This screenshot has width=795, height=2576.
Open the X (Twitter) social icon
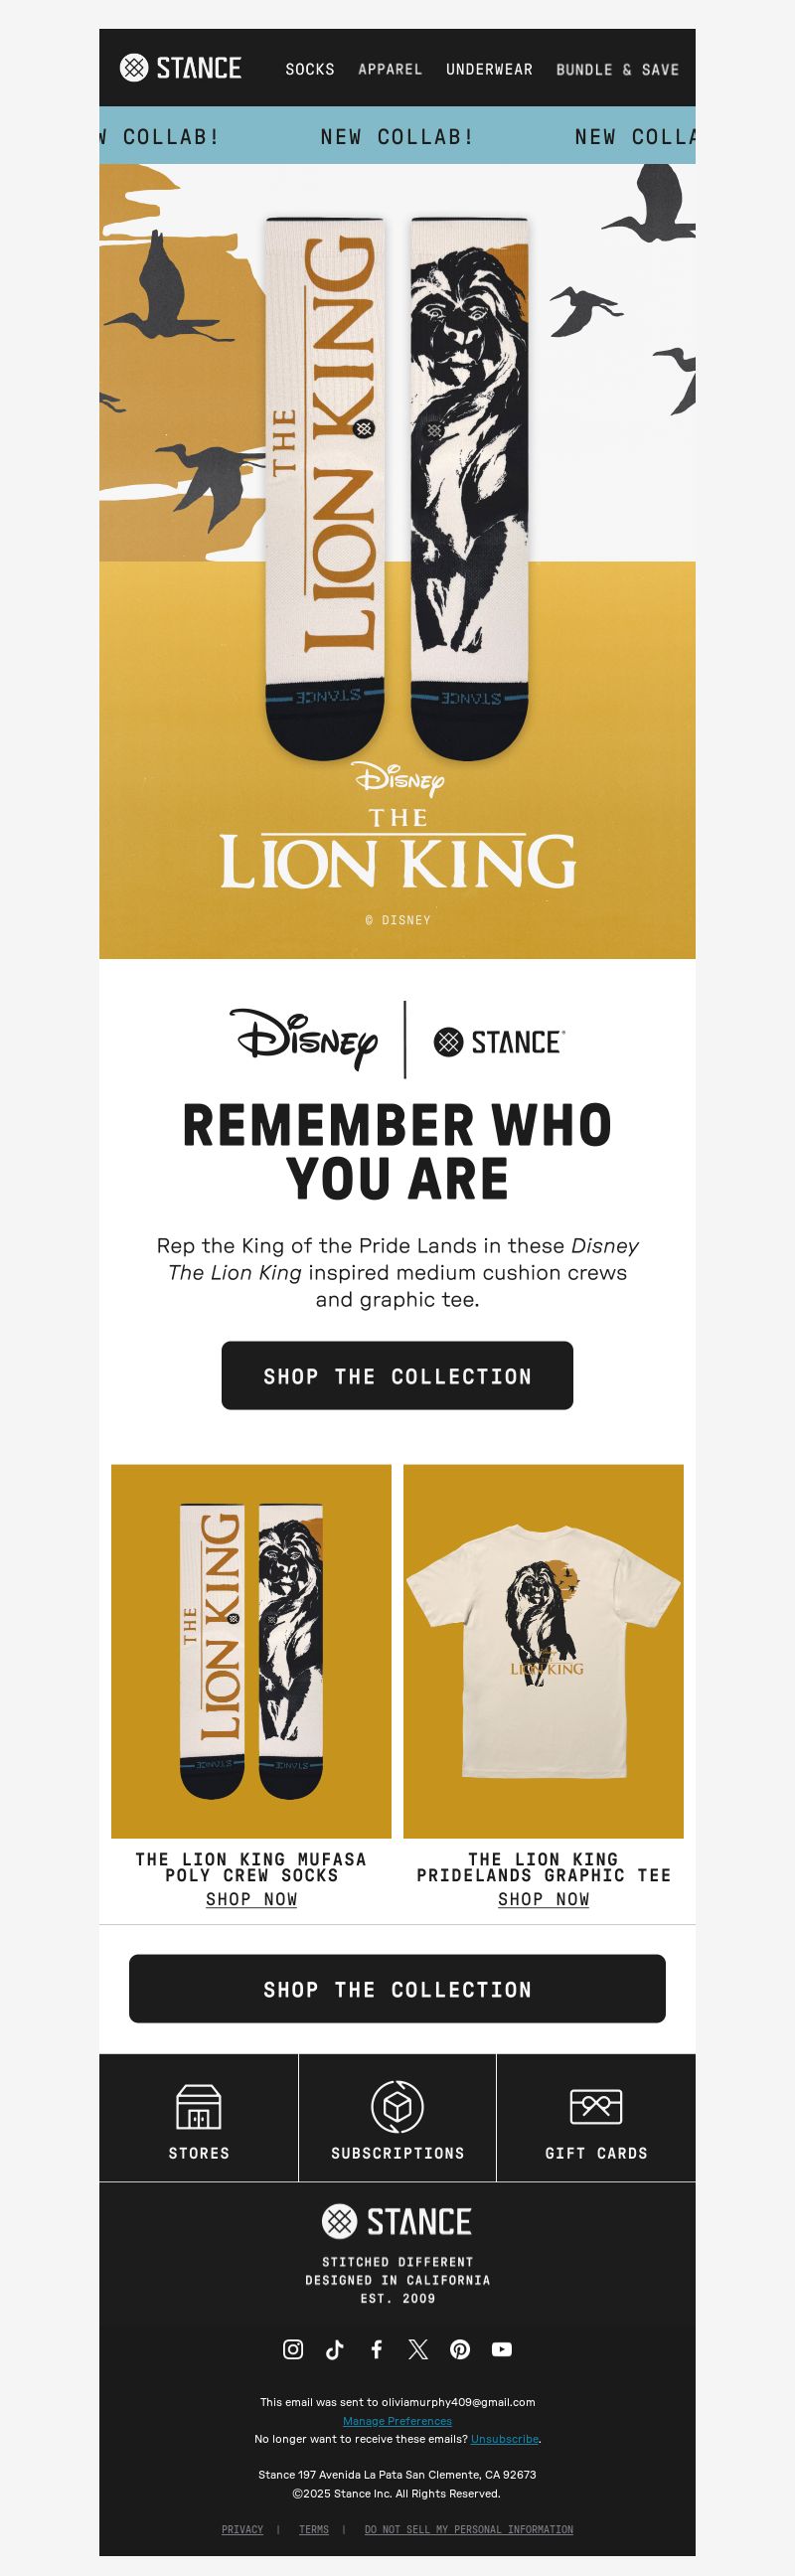click(418, 2349)
